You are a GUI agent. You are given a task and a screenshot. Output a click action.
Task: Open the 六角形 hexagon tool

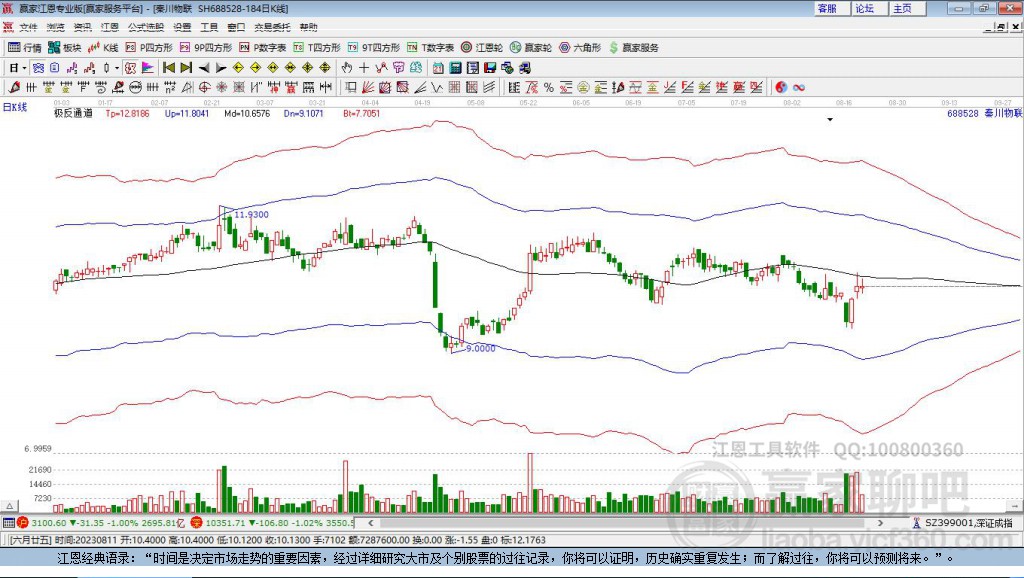(x=579, y=48)
